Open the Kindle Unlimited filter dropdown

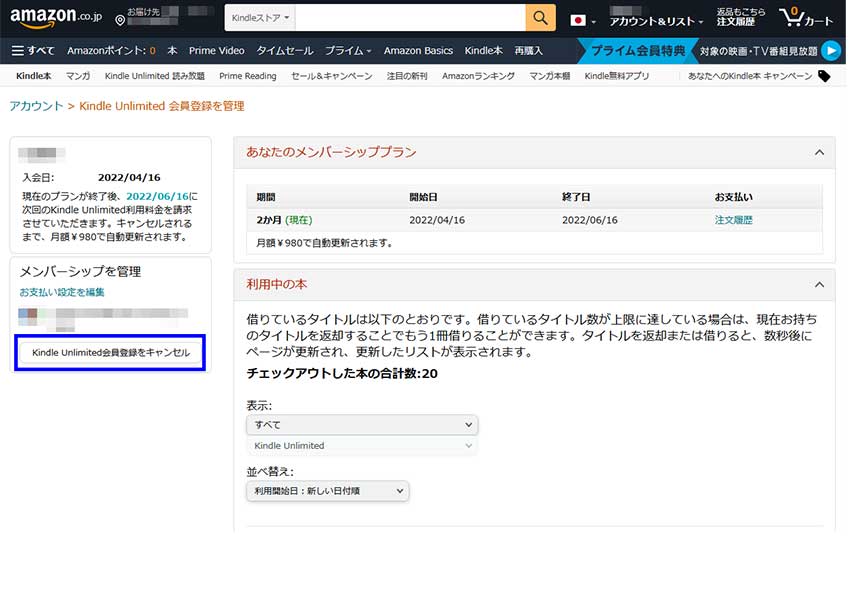(x=362, y=445)
